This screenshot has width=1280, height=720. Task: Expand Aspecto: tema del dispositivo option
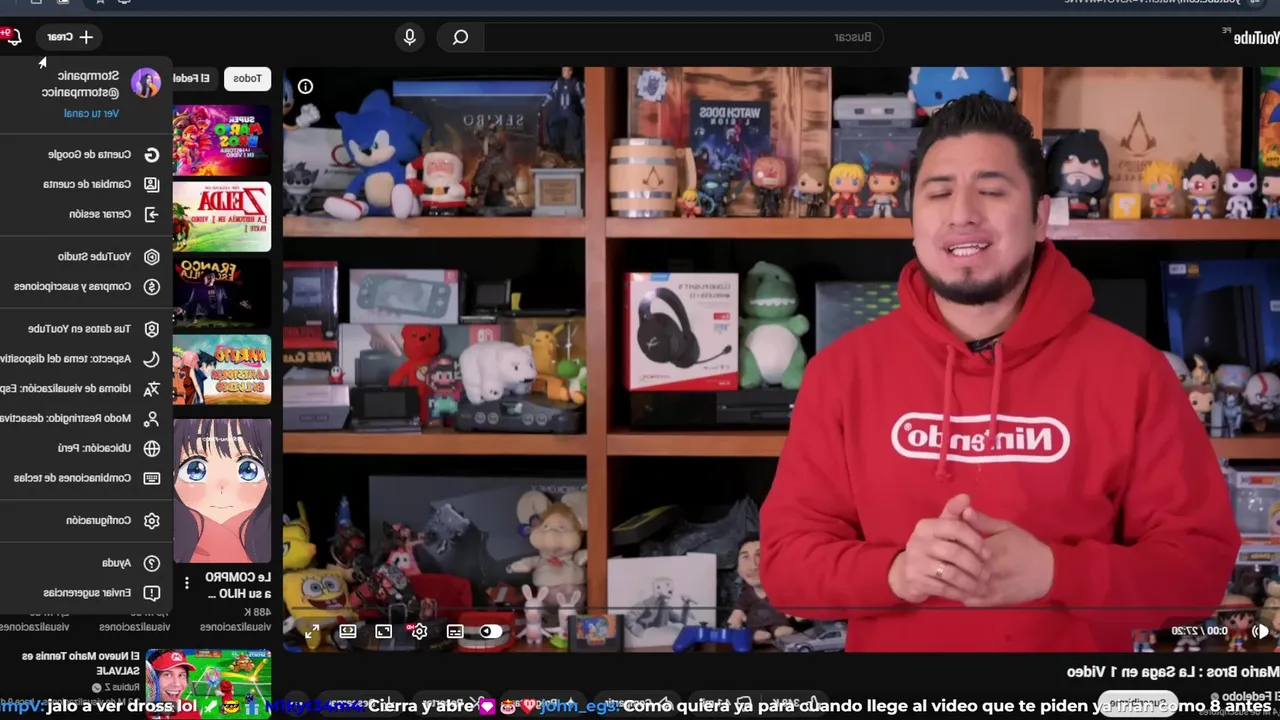(x=85, y=358)
